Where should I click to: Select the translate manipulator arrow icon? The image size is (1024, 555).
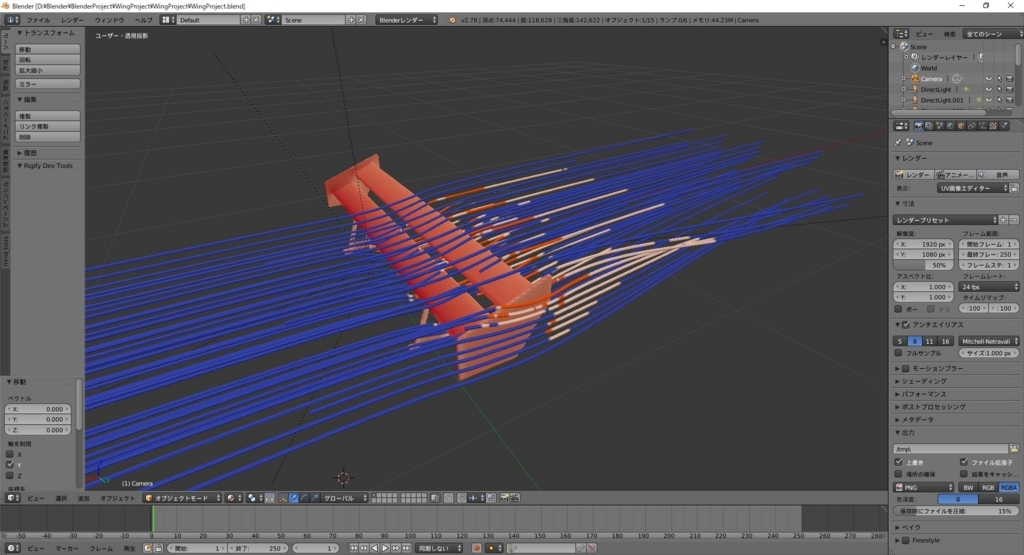pyautogui.click(x=294, y=498)
